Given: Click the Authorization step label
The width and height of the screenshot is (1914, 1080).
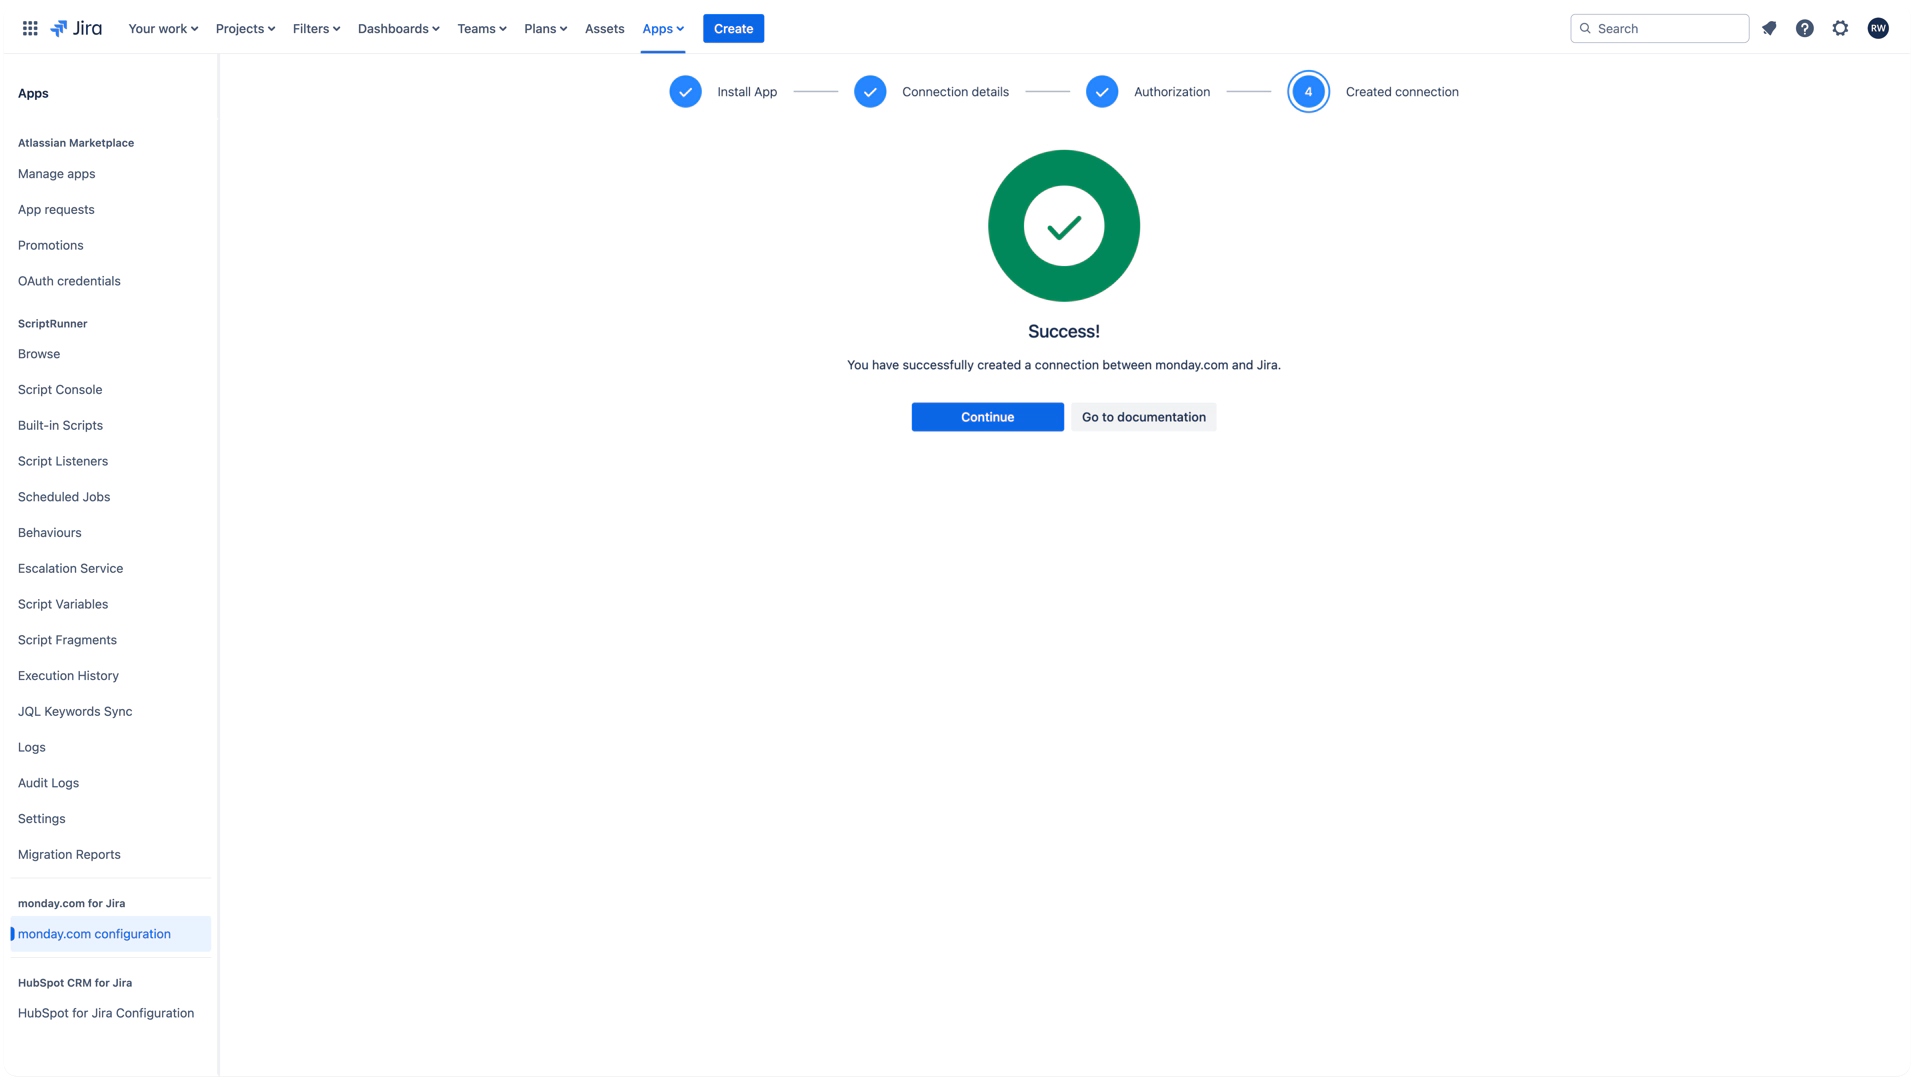Looking at the screenshot, I should 1172,92.
